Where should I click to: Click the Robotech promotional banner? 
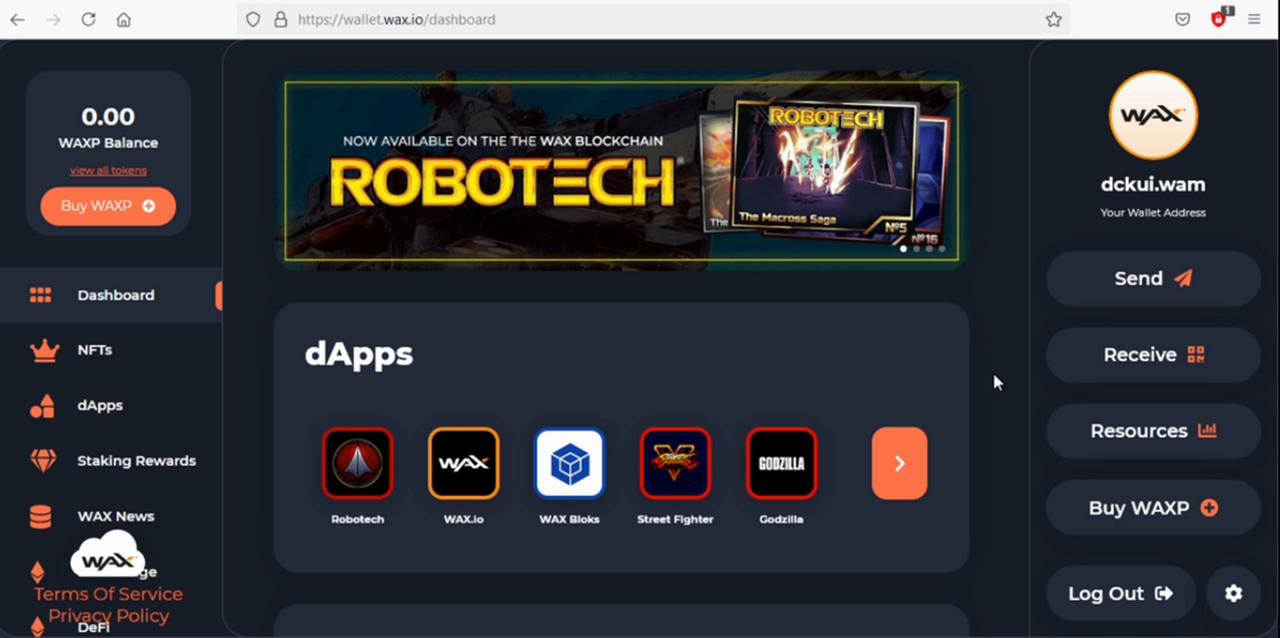point(621,170)
